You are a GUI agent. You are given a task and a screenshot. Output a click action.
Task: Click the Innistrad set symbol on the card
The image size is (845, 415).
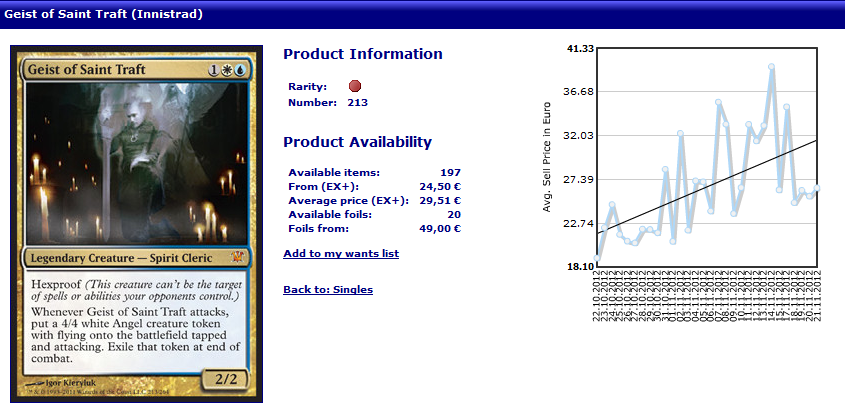[x=238, y=258]
